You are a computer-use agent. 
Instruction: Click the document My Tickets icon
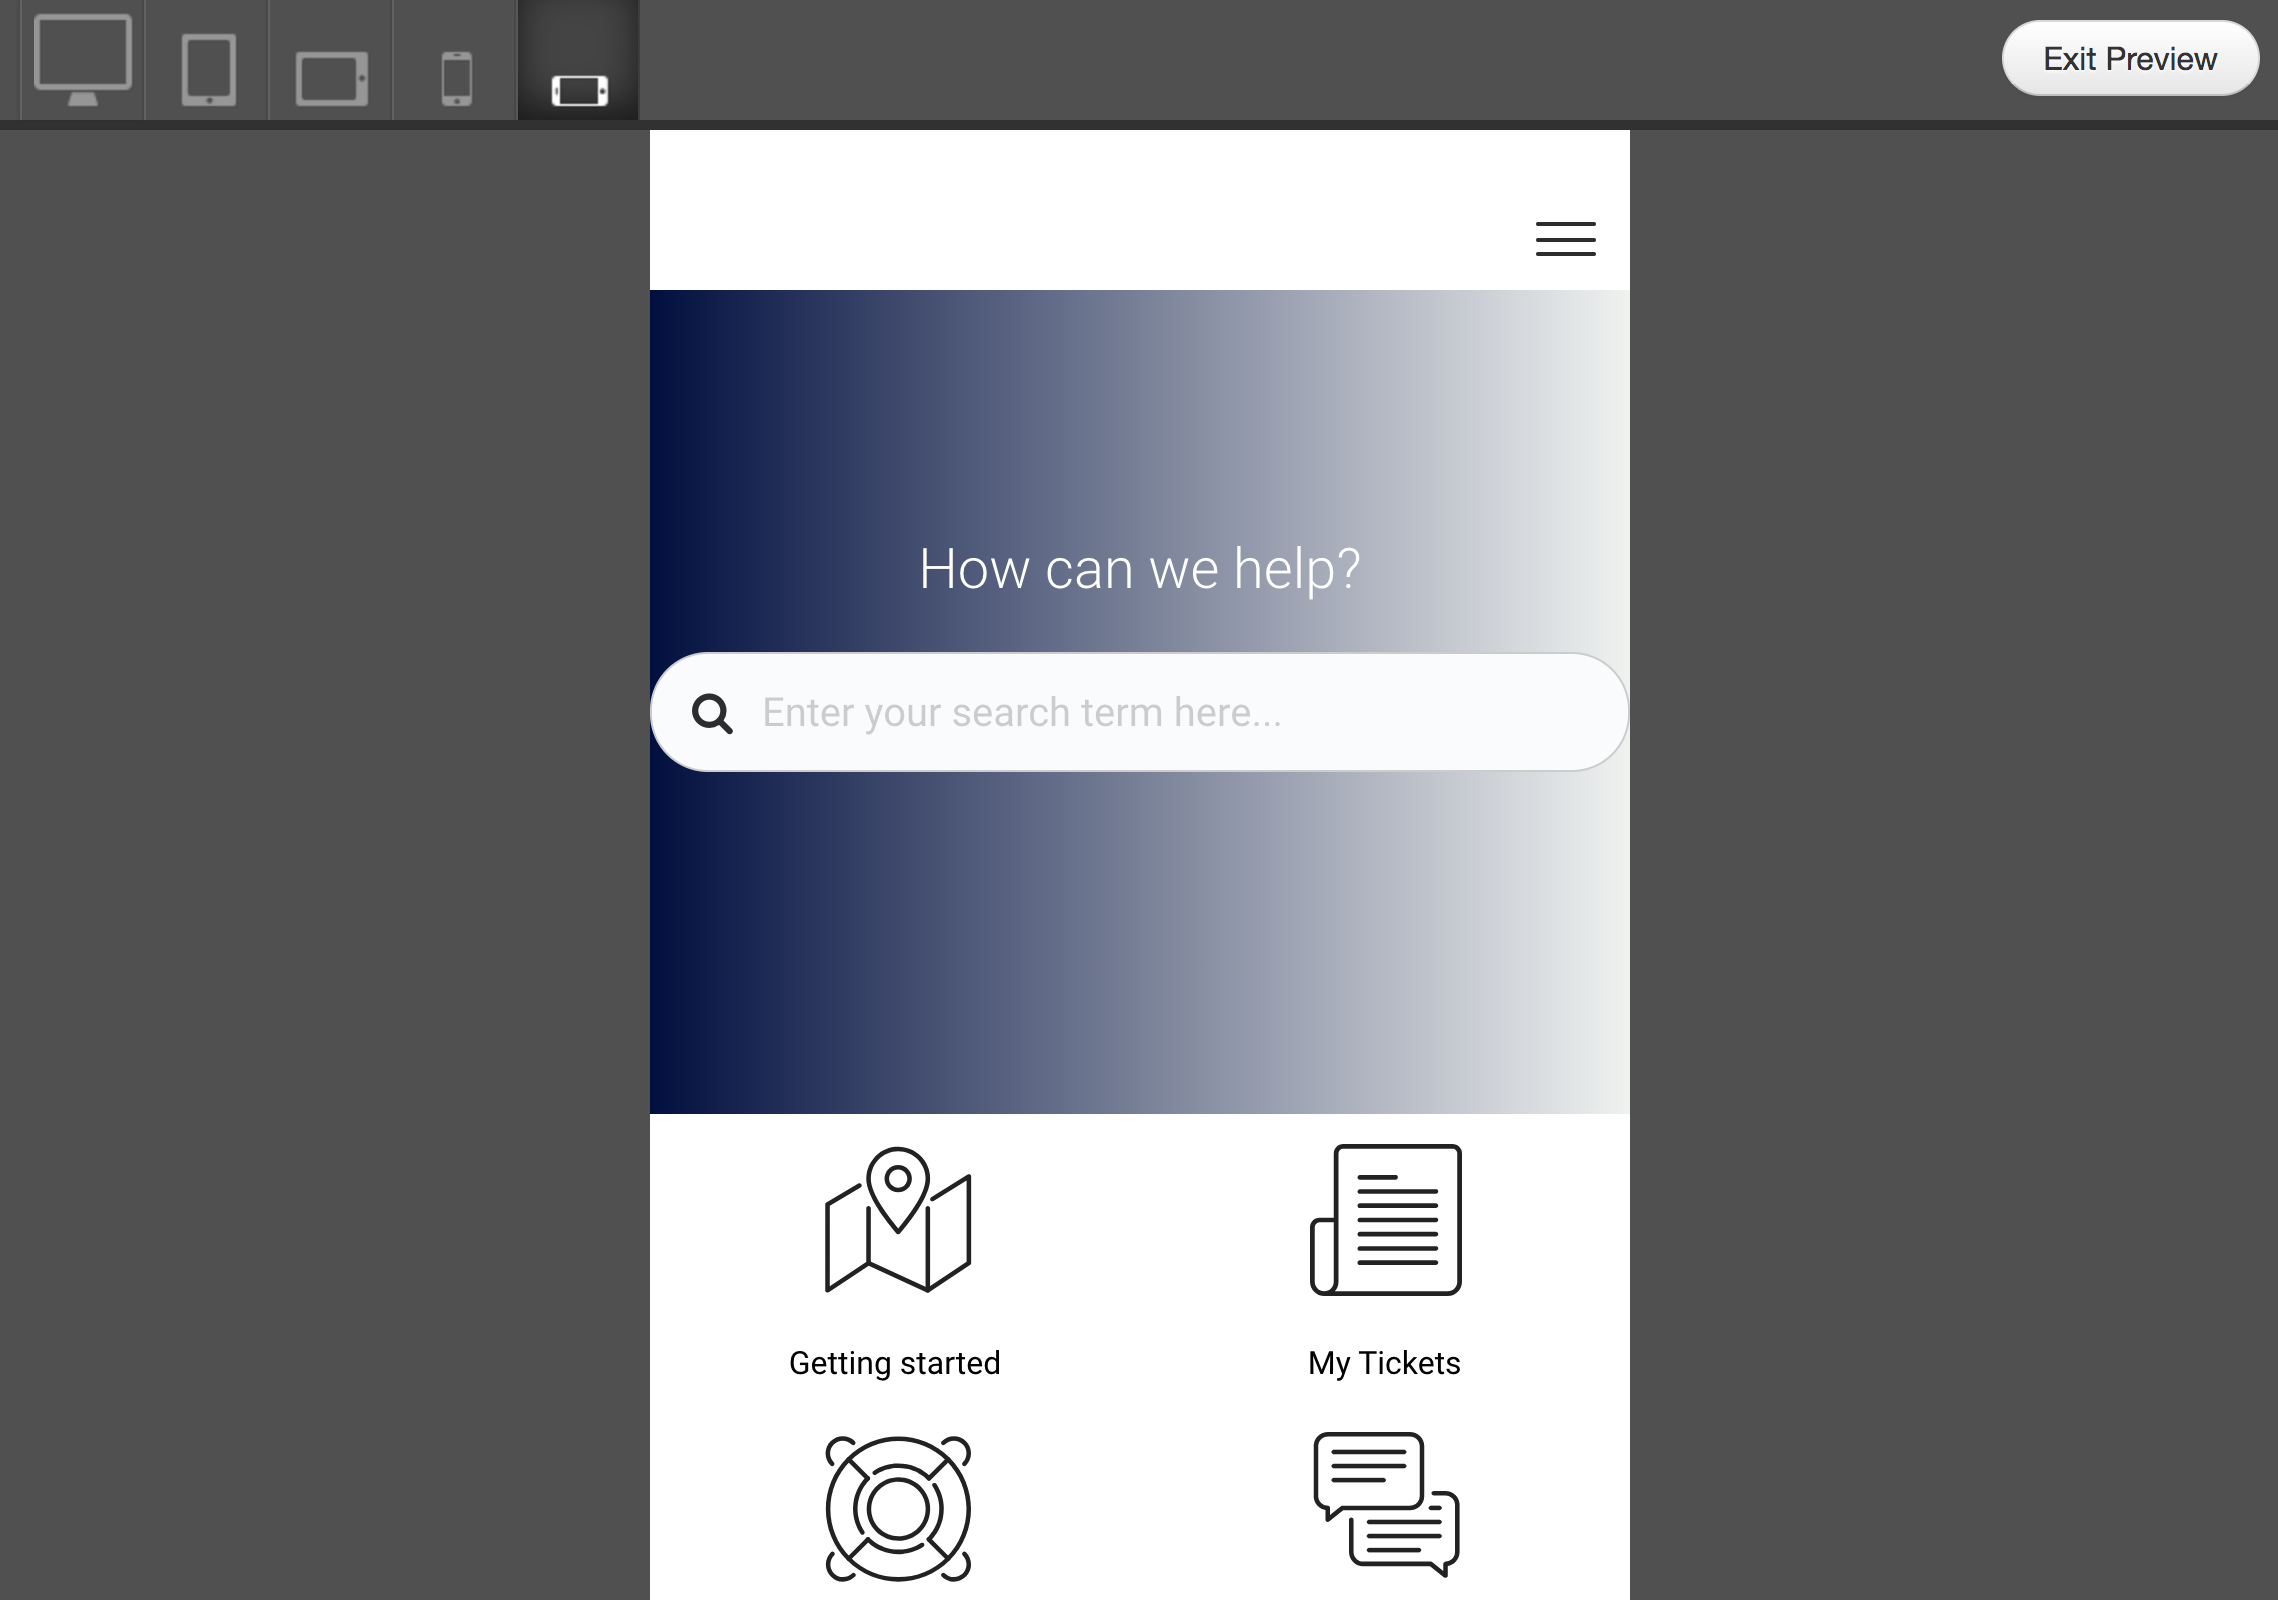pos(1386,1220)
